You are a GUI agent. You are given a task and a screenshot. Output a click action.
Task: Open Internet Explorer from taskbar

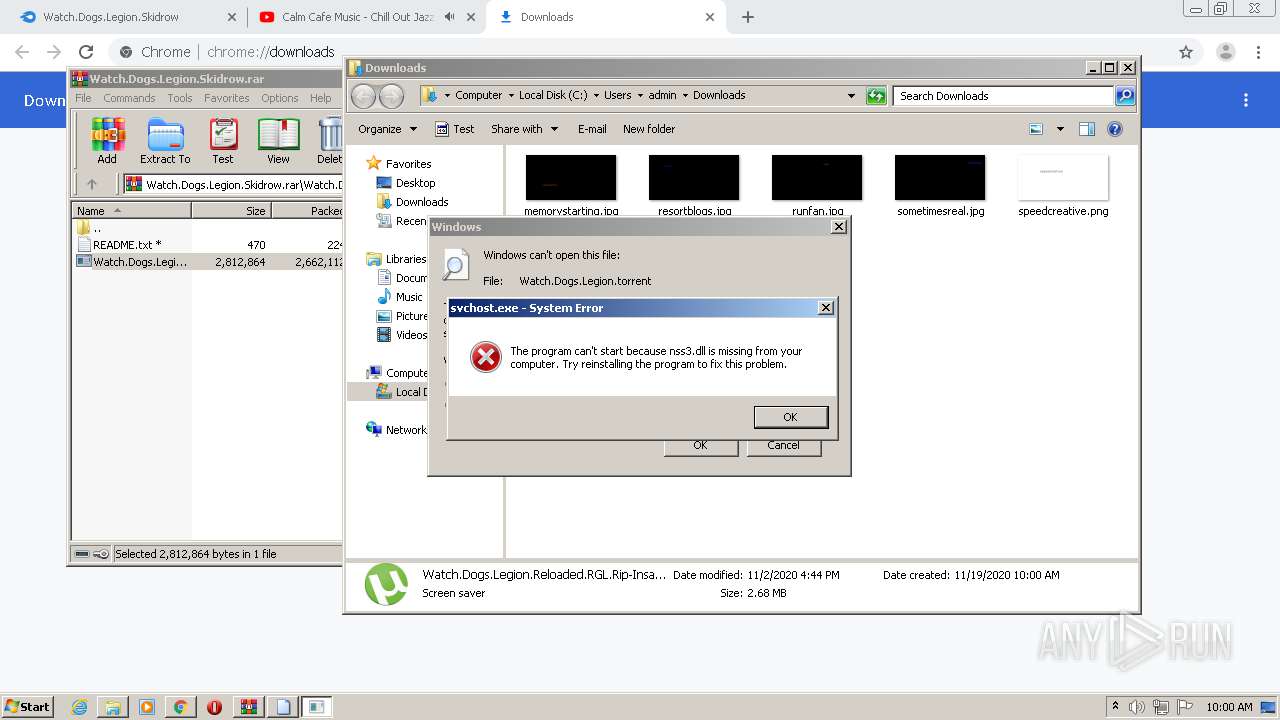click(80, 707)
